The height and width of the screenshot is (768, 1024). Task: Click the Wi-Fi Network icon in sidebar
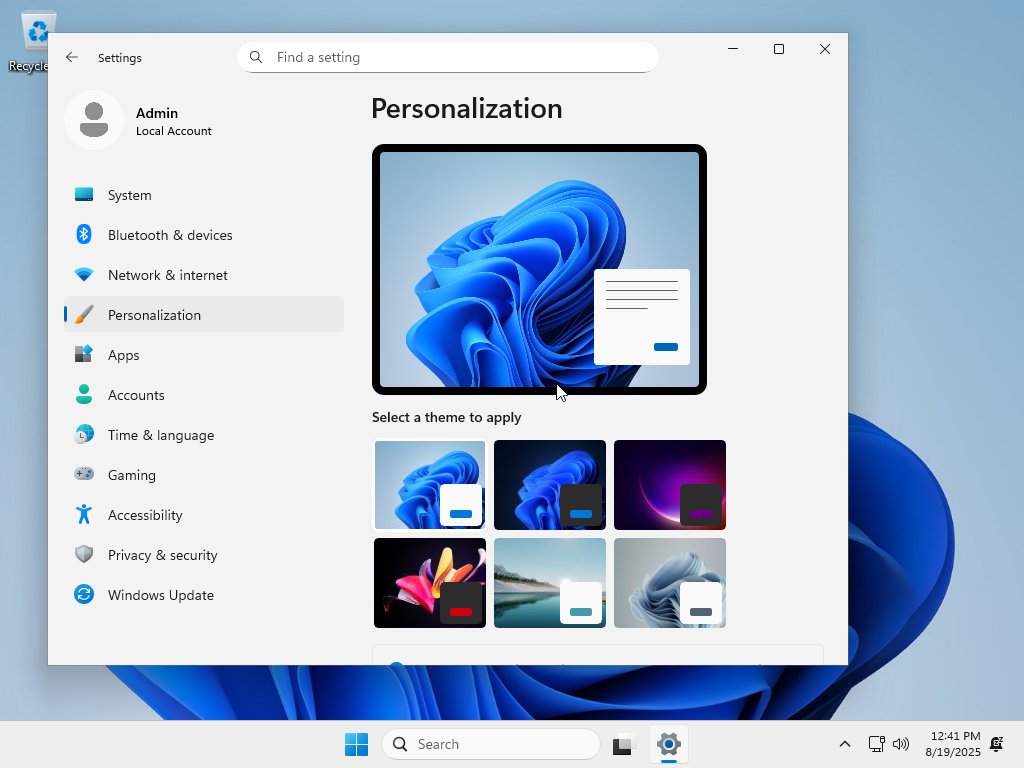coord(84,275)
